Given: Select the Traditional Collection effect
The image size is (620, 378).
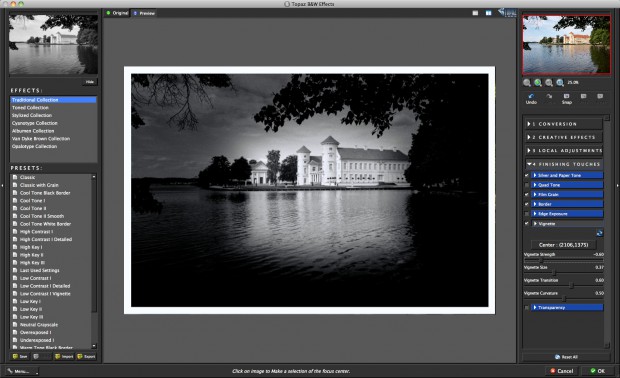Looking at the screenshot, I should coord(53,100).
